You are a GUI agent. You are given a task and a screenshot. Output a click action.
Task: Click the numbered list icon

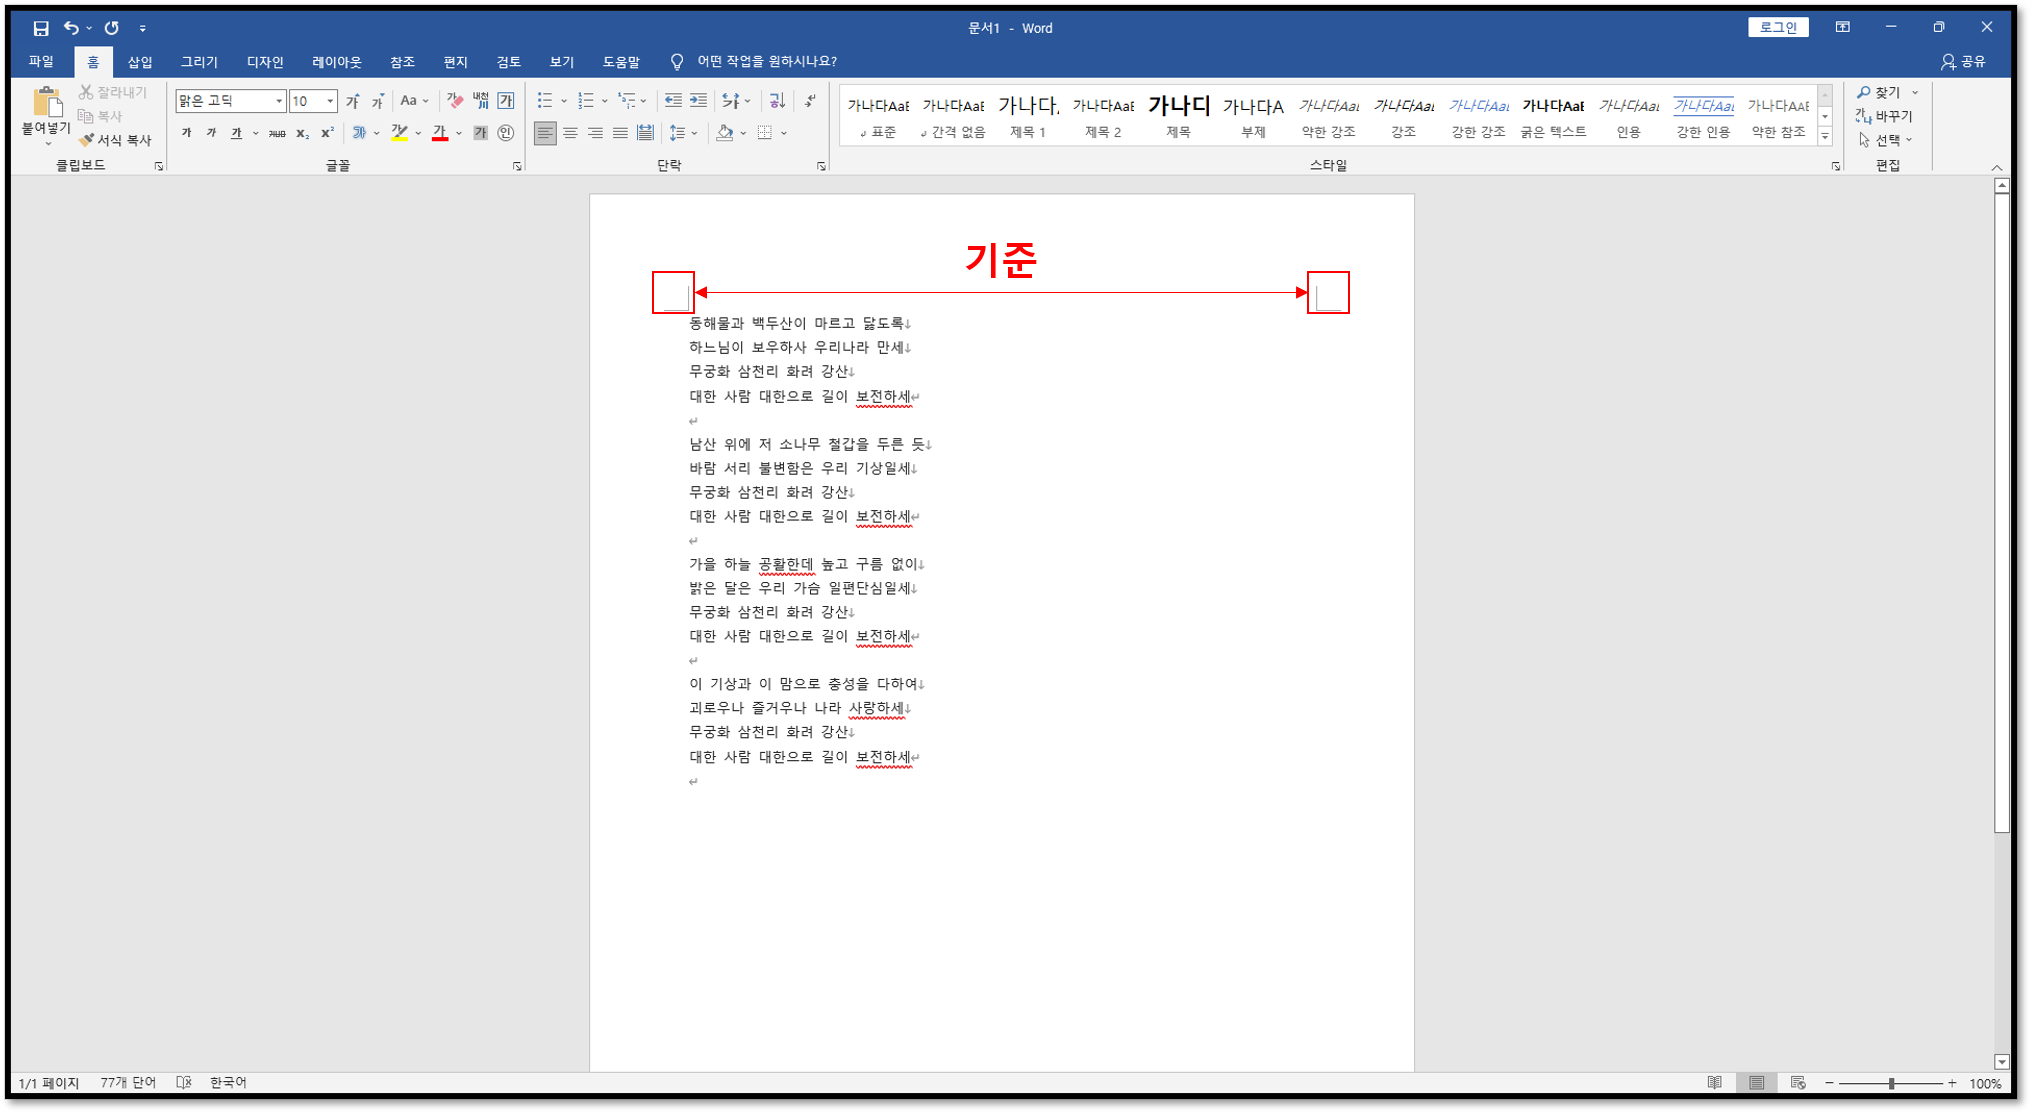click(x=586, y=101)
